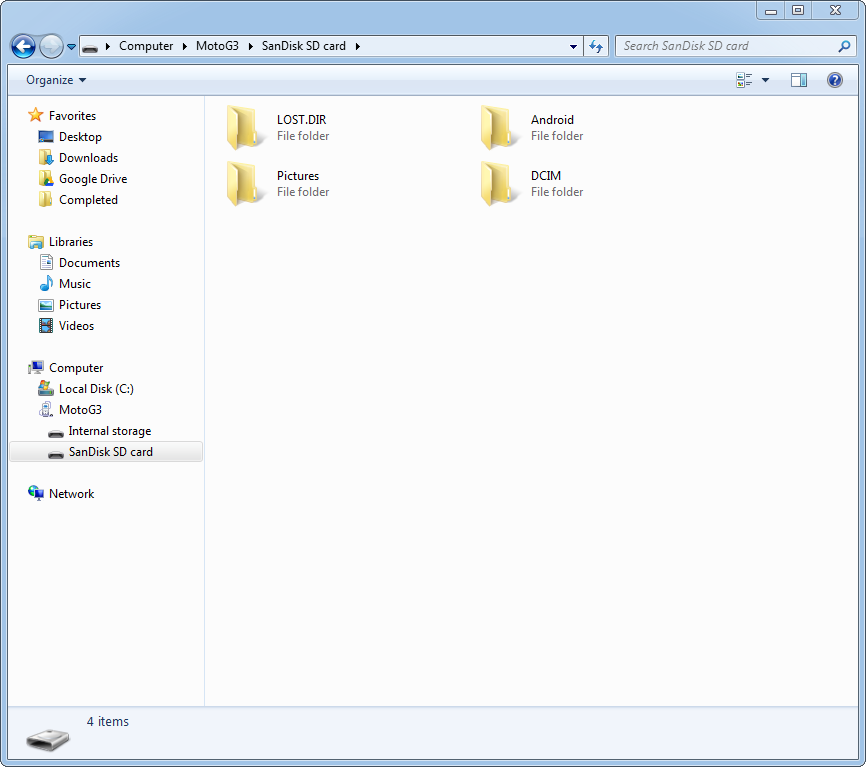
Task: Open the recent pages dropdown arrow
Action: coord(72,47)
